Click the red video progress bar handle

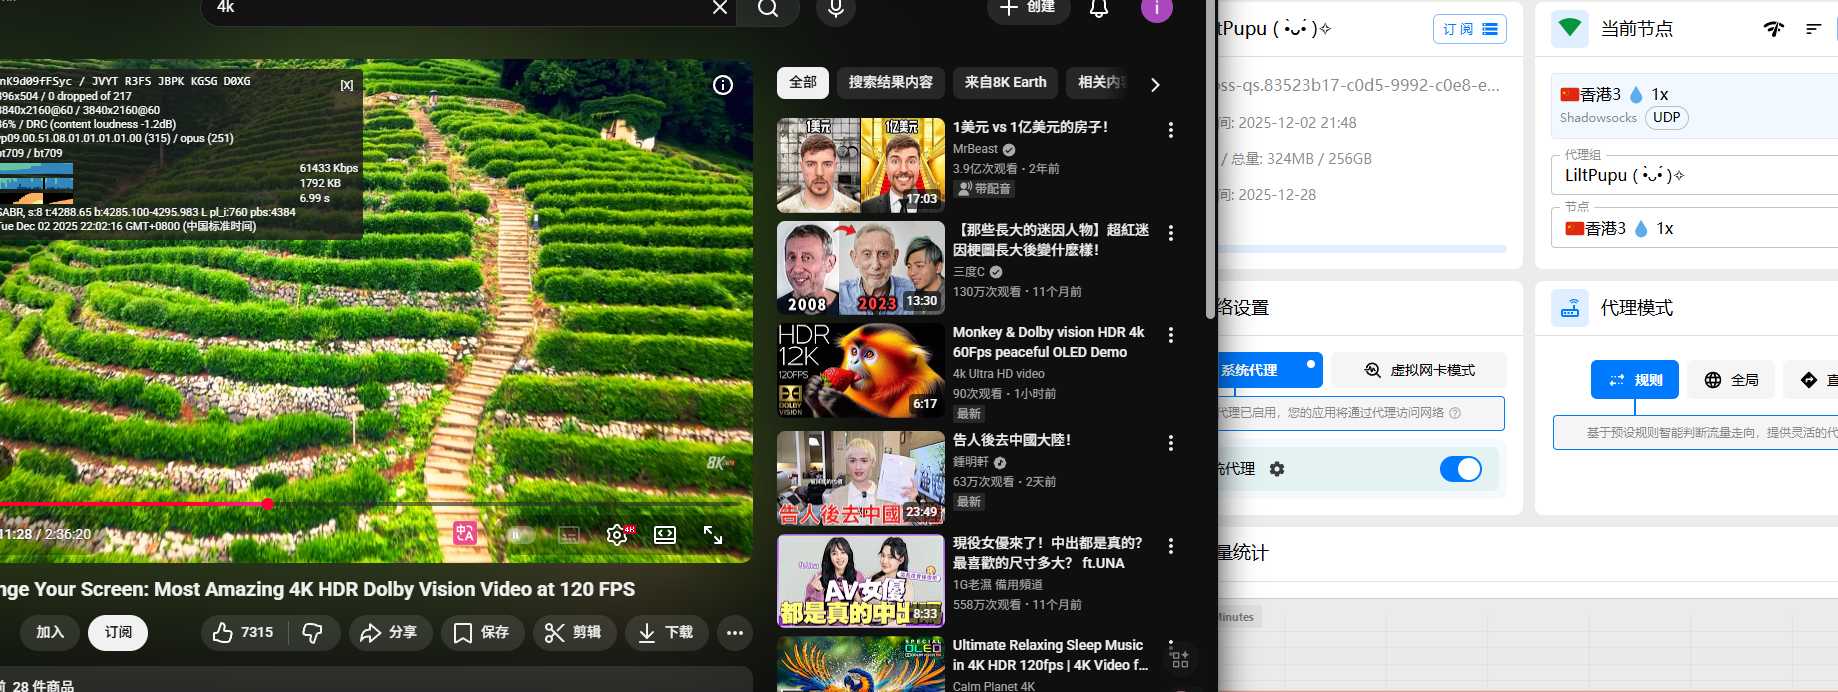pyautogui.click(x=267, y=503)
